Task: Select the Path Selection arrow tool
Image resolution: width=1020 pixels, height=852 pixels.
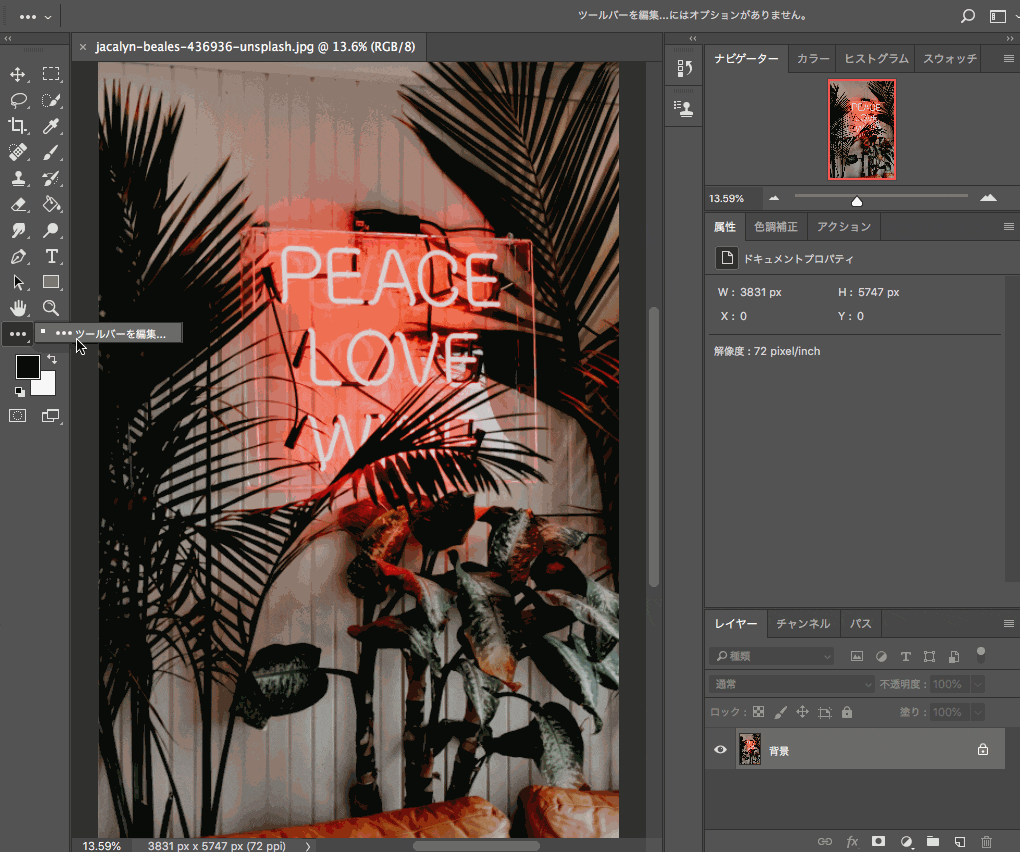Action: tap(18, 282)
